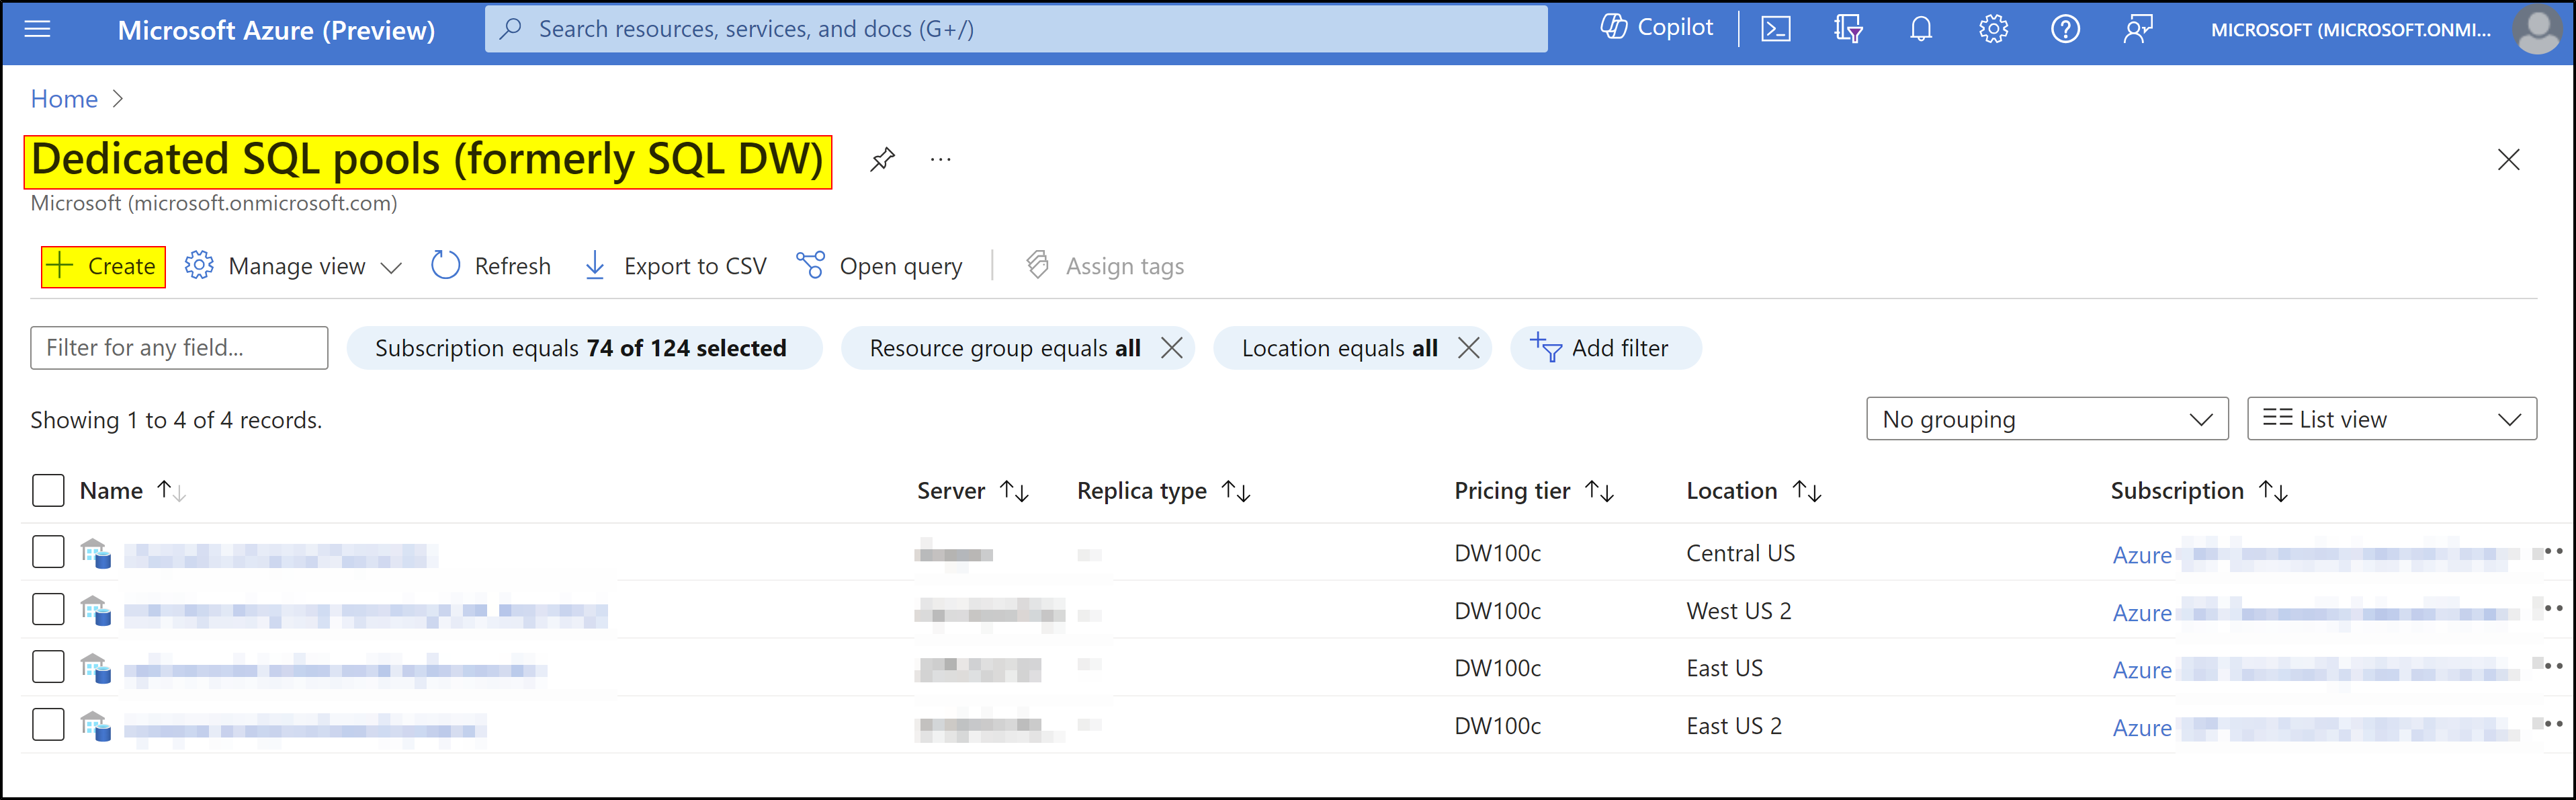Open Directories and subscriptions filter icon

pyautogui.click(x=1848, y=29)
